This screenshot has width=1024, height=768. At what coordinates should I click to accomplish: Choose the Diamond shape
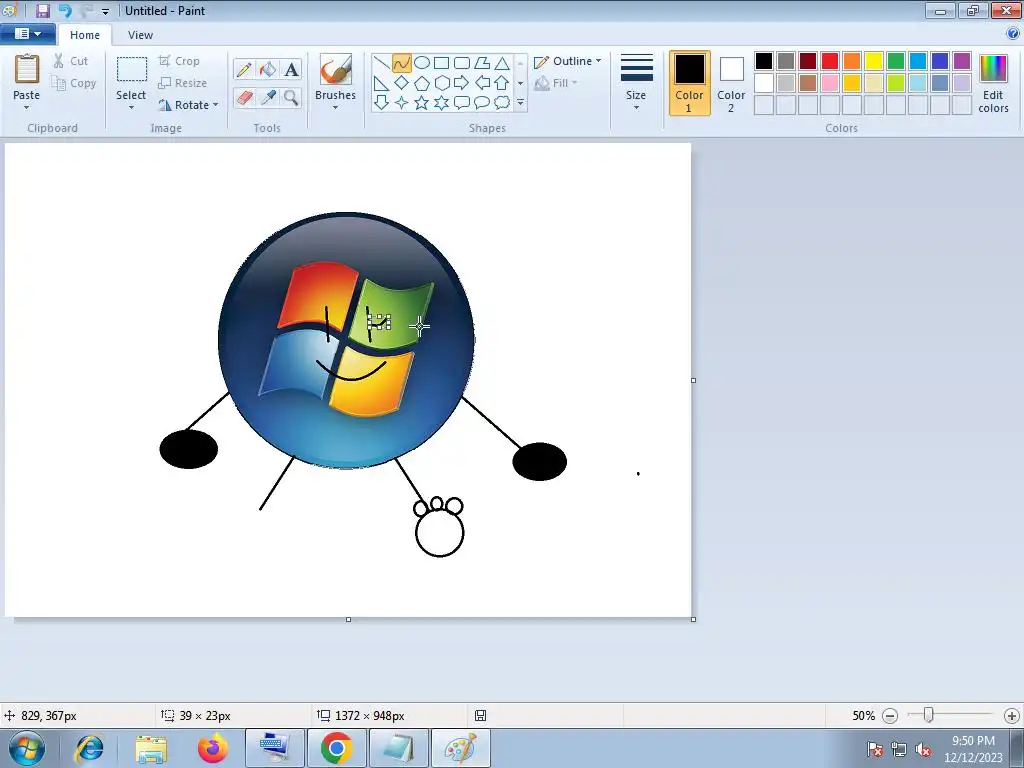point(402,83)
